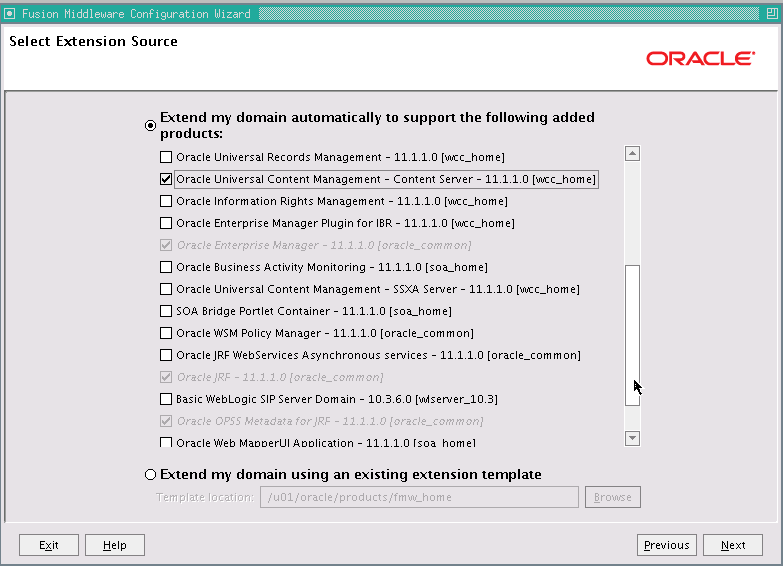The width and height of the screenshot is (783, 566).
Task: Check SOA Bridge Portlet Container checkbox
Action: point(166,311)
